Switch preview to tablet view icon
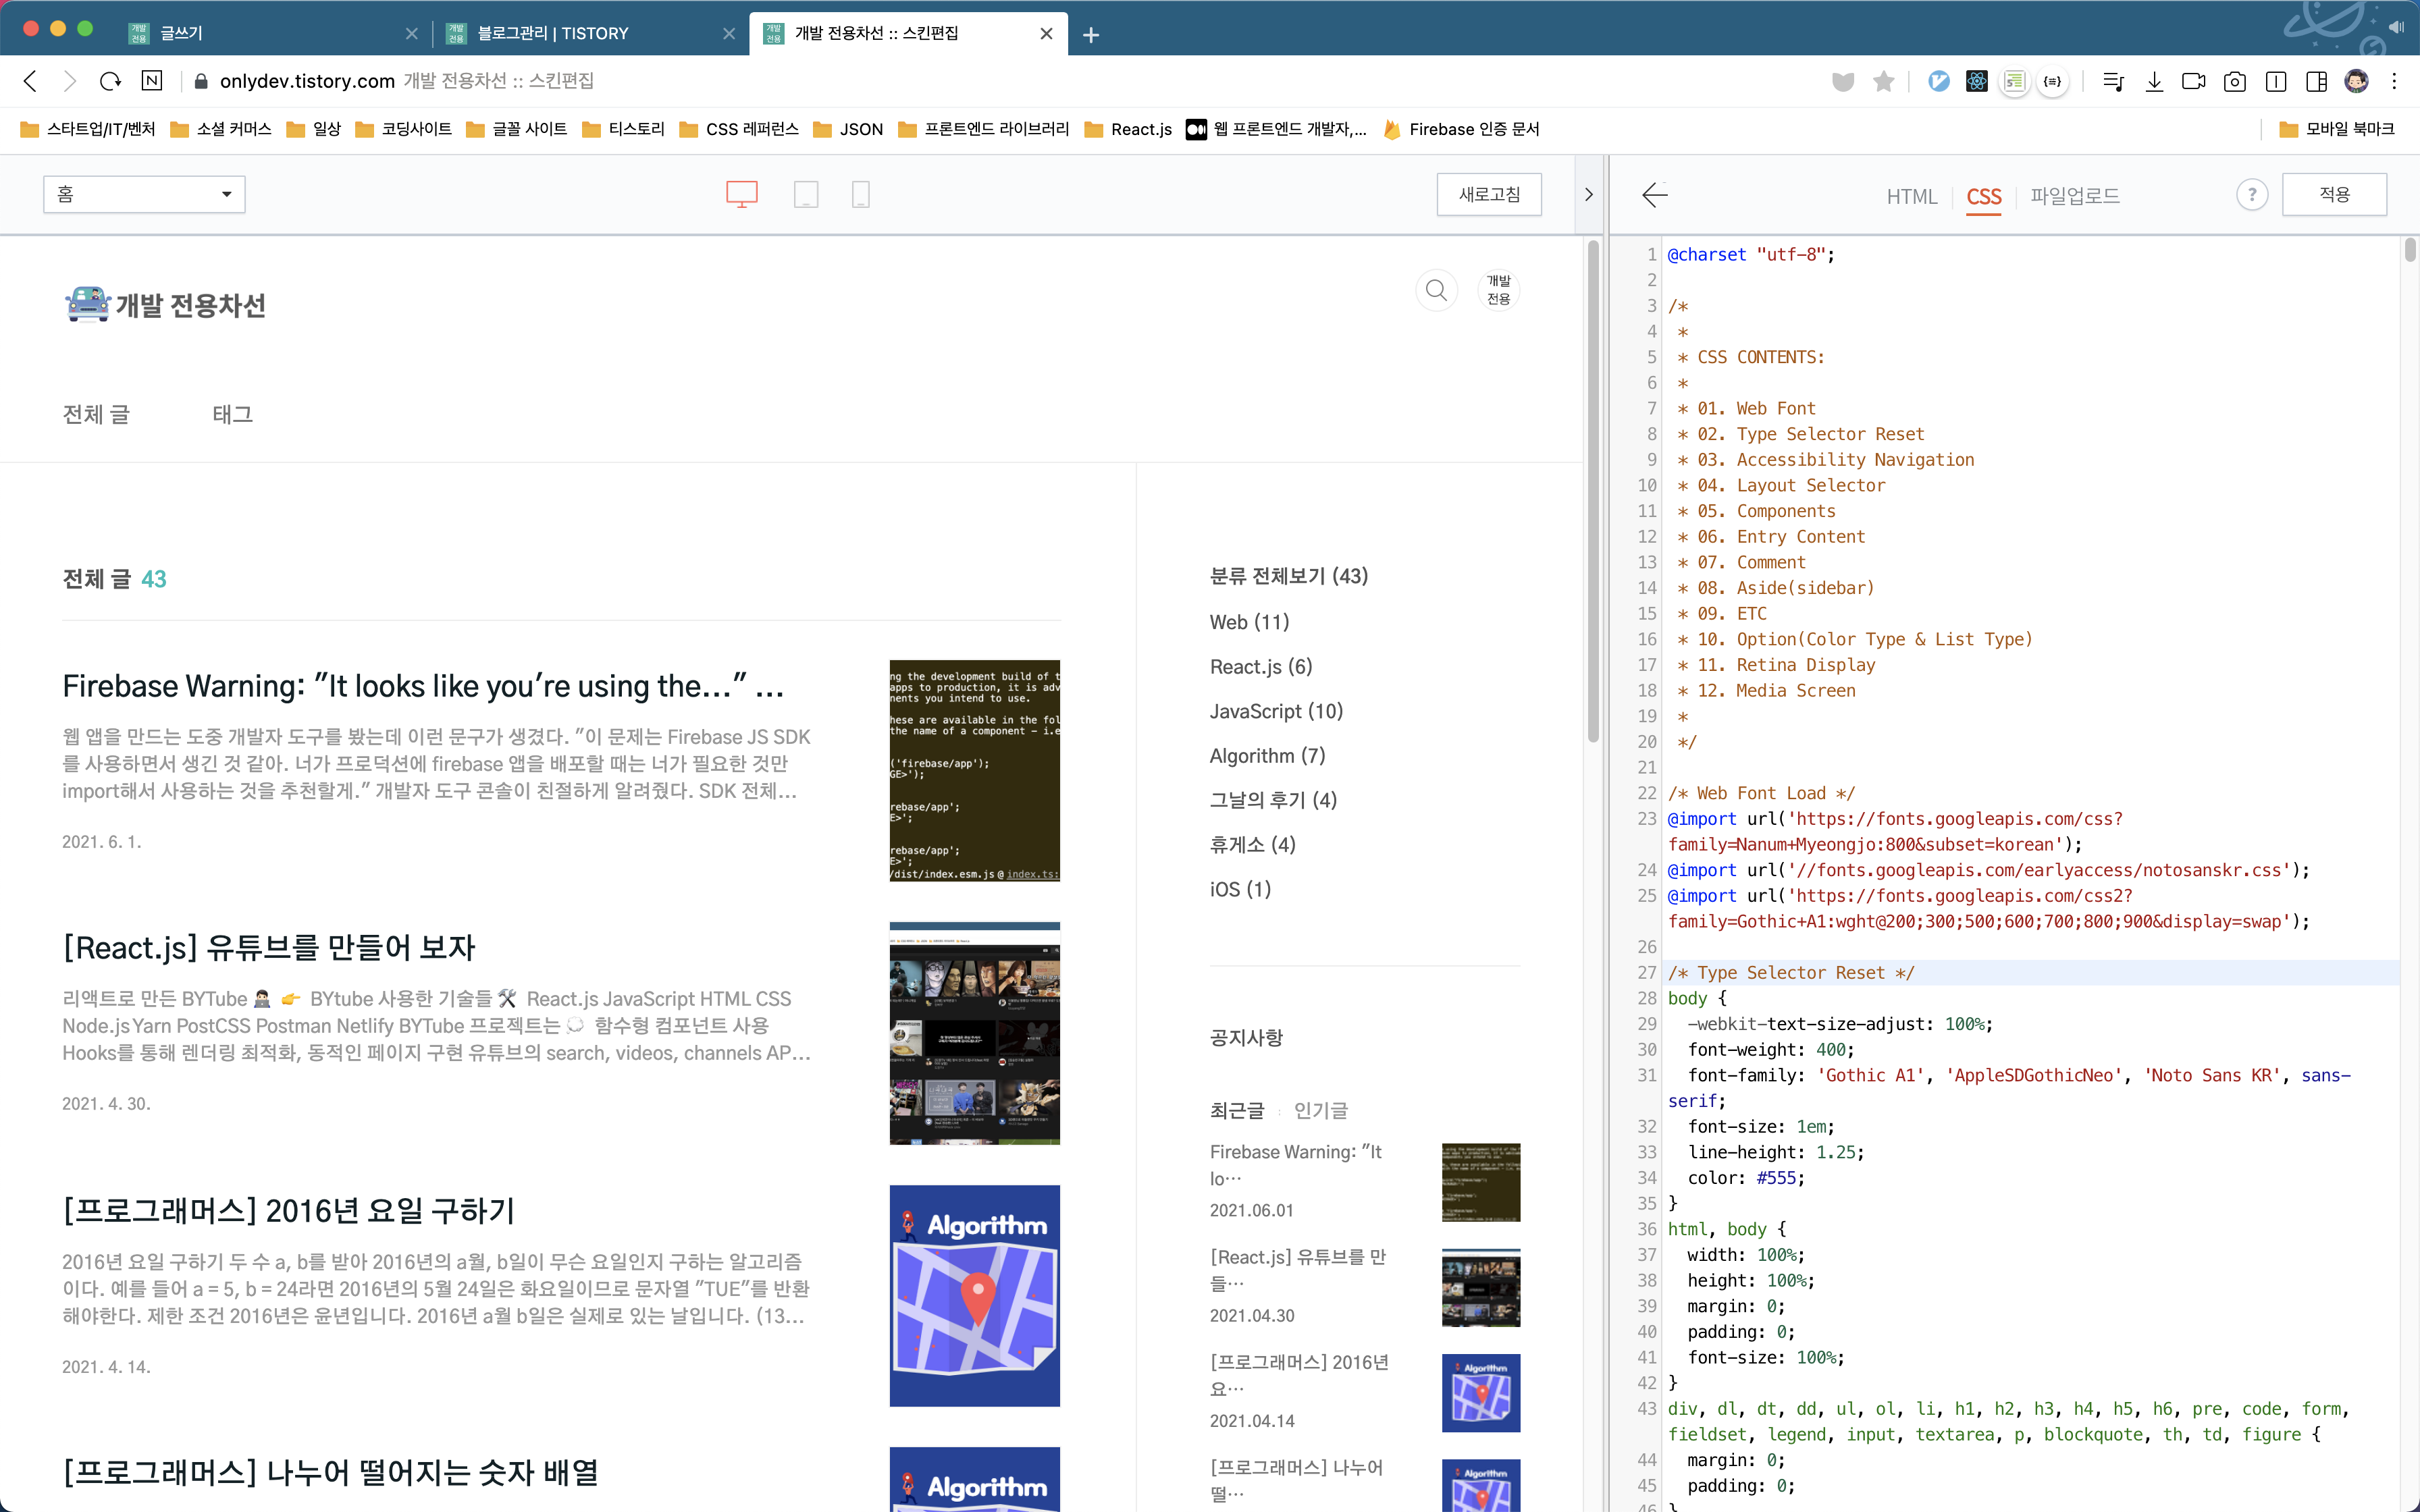This screenshot has height=1512, width=2420. [806, 194]
